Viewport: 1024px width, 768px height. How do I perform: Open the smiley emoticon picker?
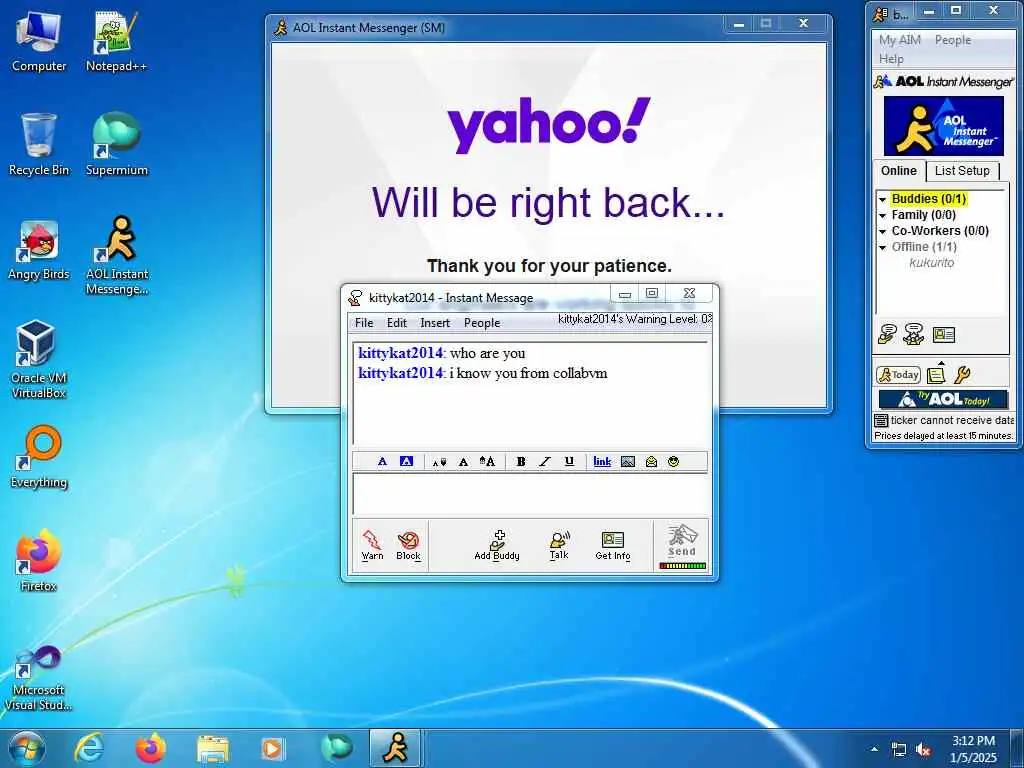(x=673, y=462)
